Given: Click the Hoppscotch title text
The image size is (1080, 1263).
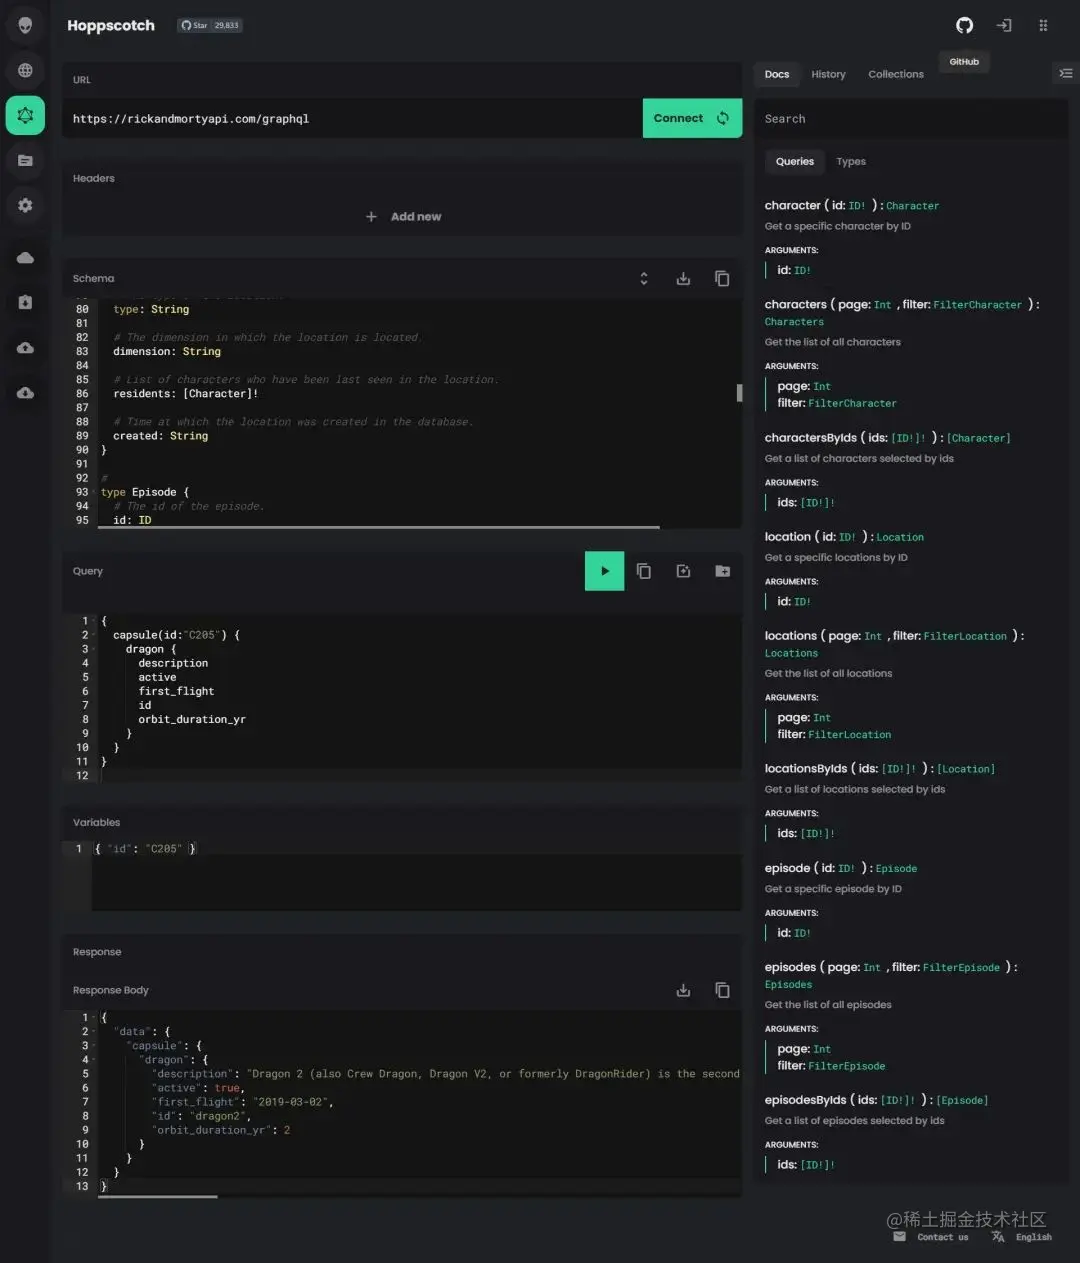Looking at the screenshot, I should click(111, 25).
